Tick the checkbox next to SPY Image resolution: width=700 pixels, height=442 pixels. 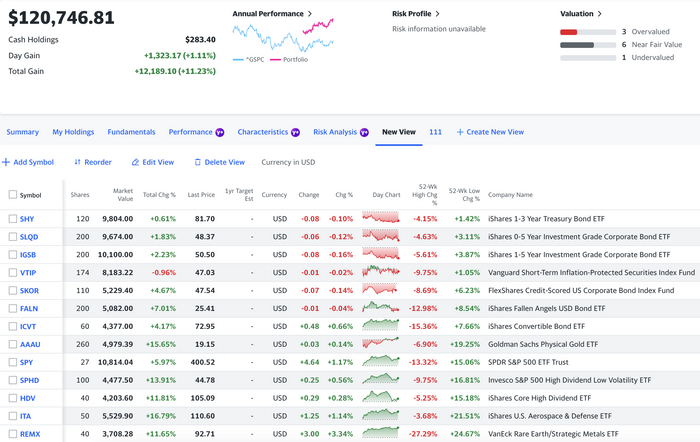click(13, 361)
